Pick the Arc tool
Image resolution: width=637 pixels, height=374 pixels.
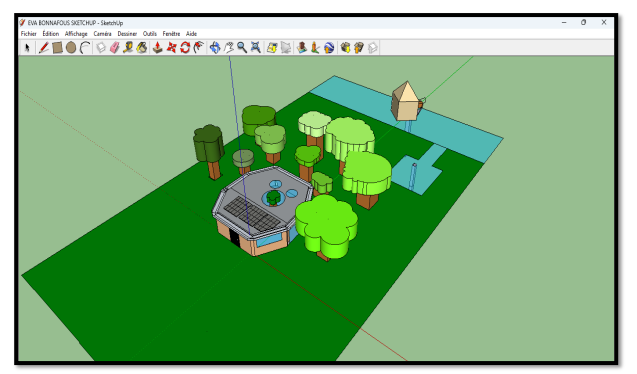(x=84, y=48)
